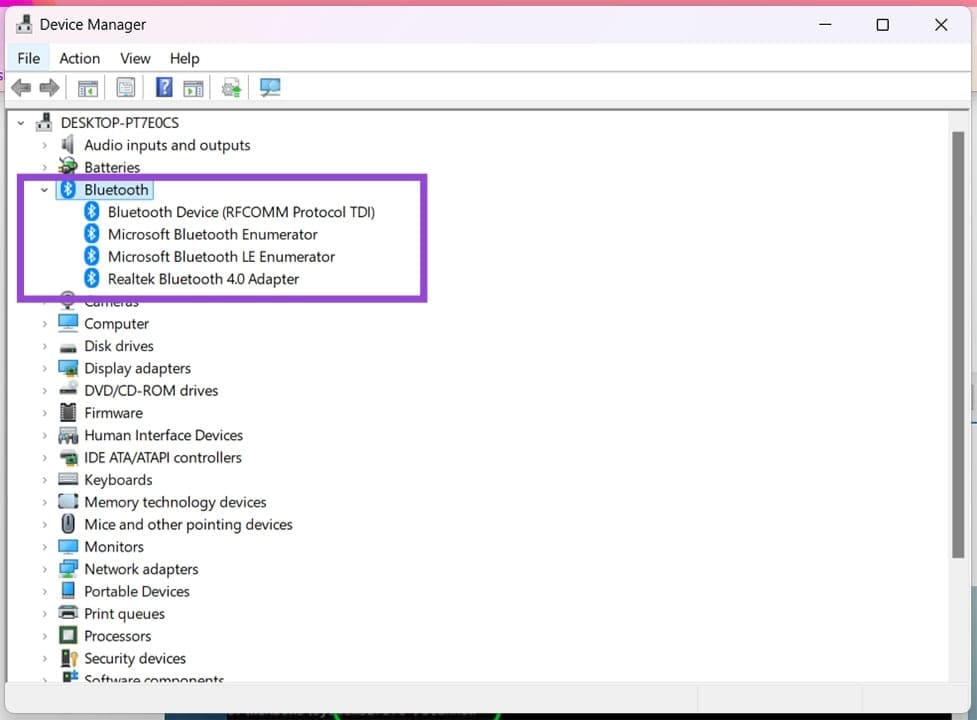Expand the Network adapters category
The height and width of the screenshot is (720, 977).
(43, 568)
